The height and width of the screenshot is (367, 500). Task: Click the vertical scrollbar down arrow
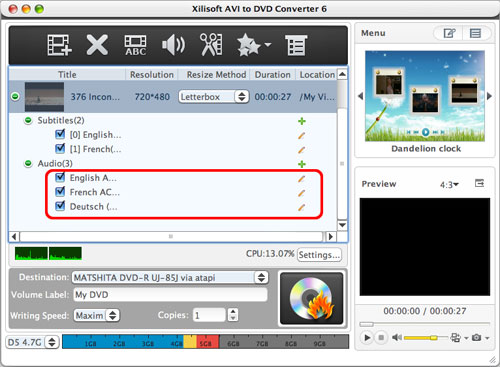342,225
